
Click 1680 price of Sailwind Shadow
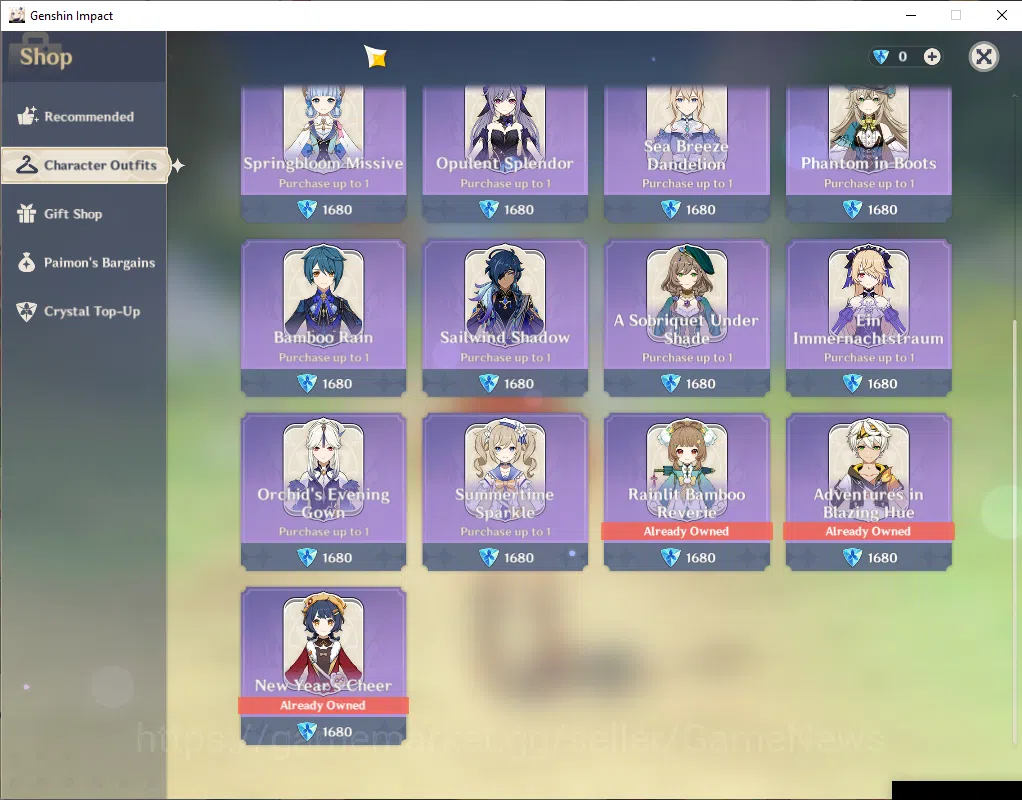(519, 383)
